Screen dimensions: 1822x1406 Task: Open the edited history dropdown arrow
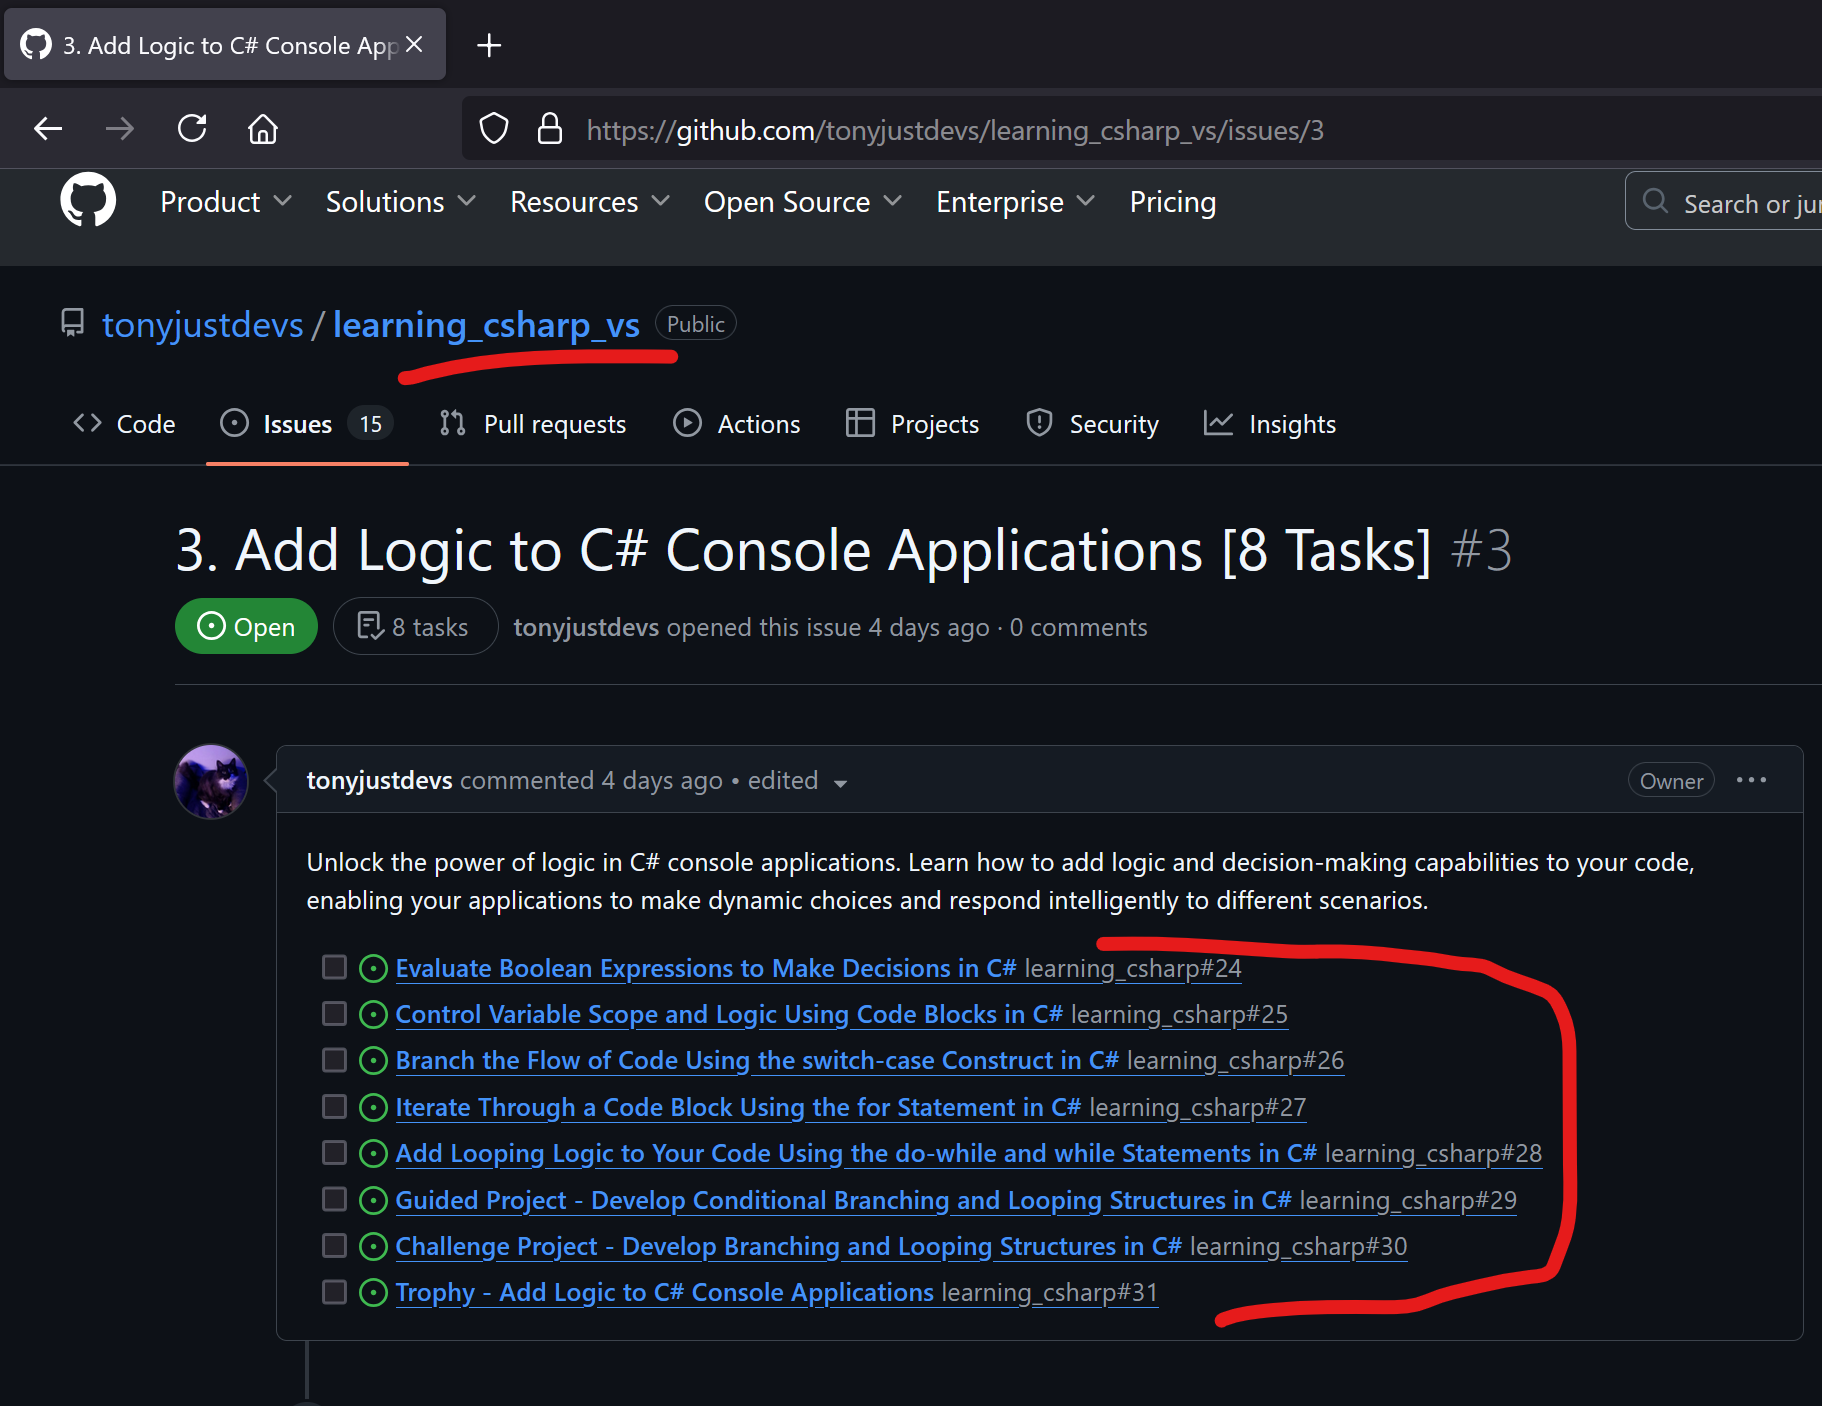pyautogui.click(x=841, y=783)
